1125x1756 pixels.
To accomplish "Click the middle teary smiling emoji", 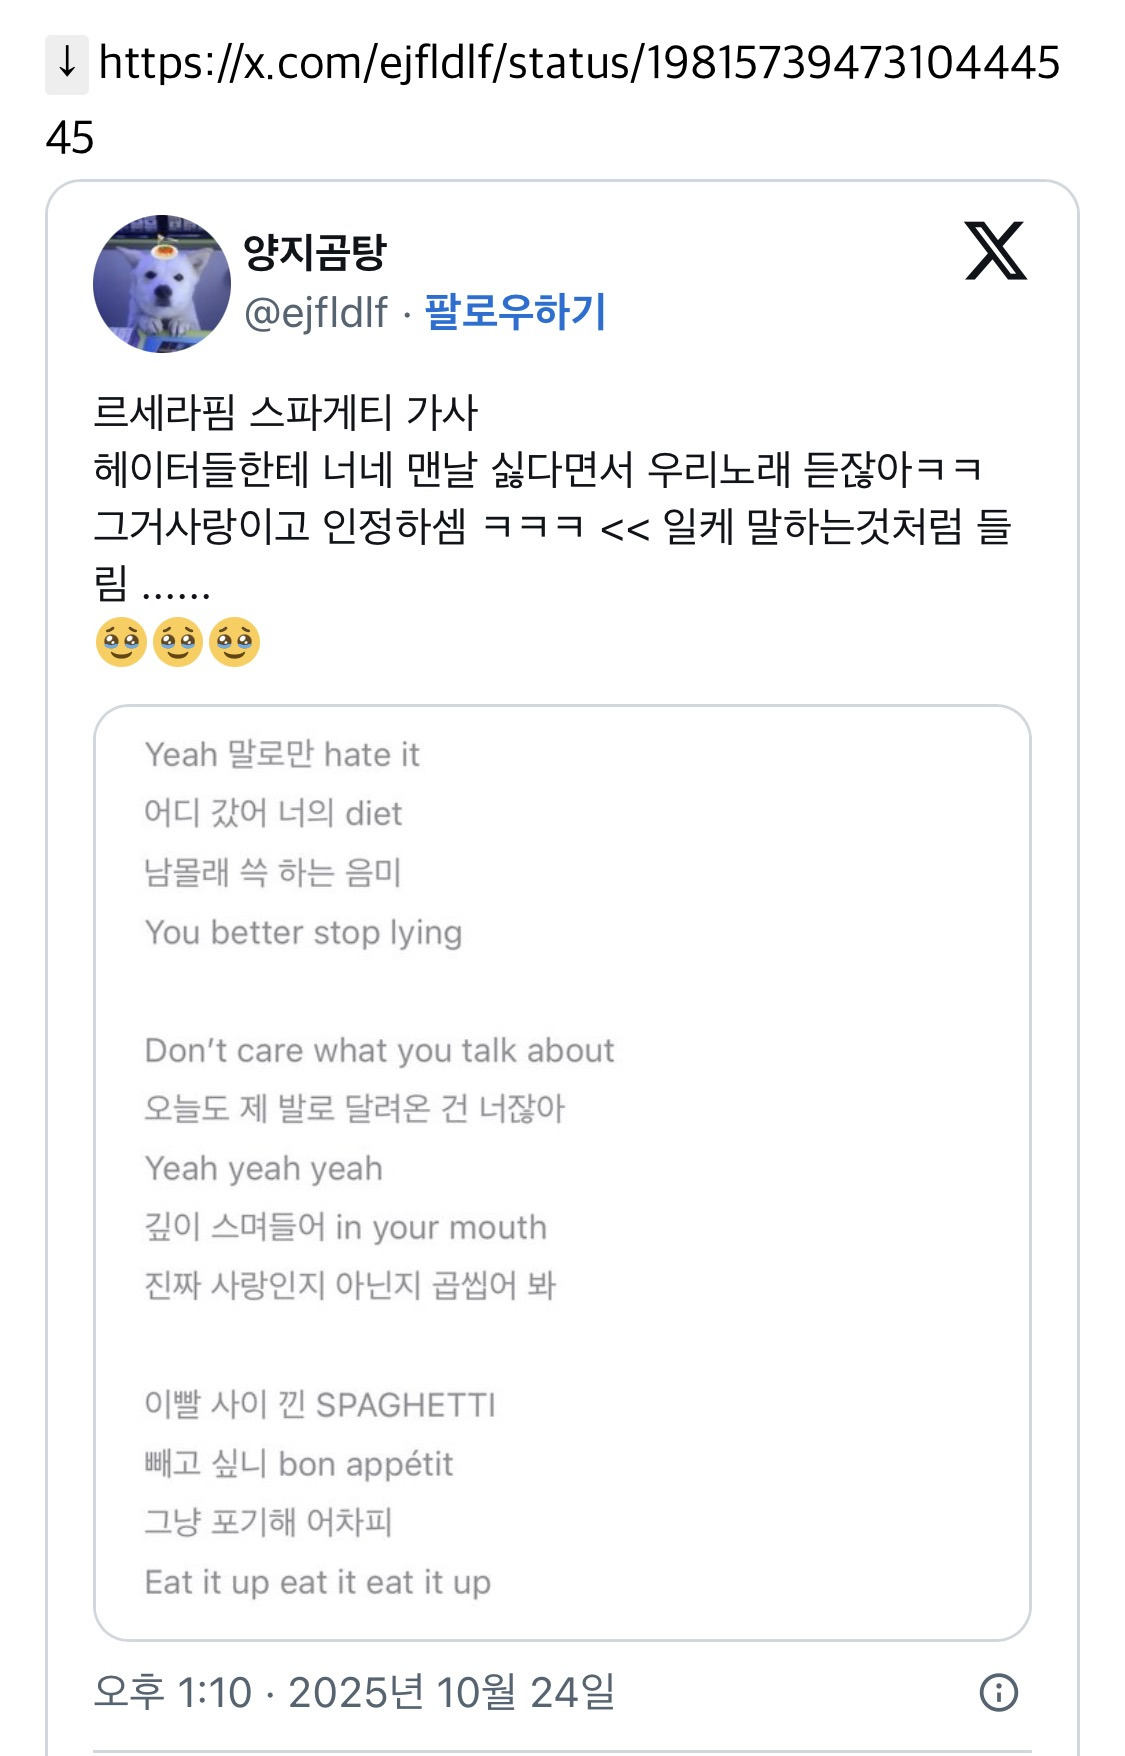I will click(178, 641).
